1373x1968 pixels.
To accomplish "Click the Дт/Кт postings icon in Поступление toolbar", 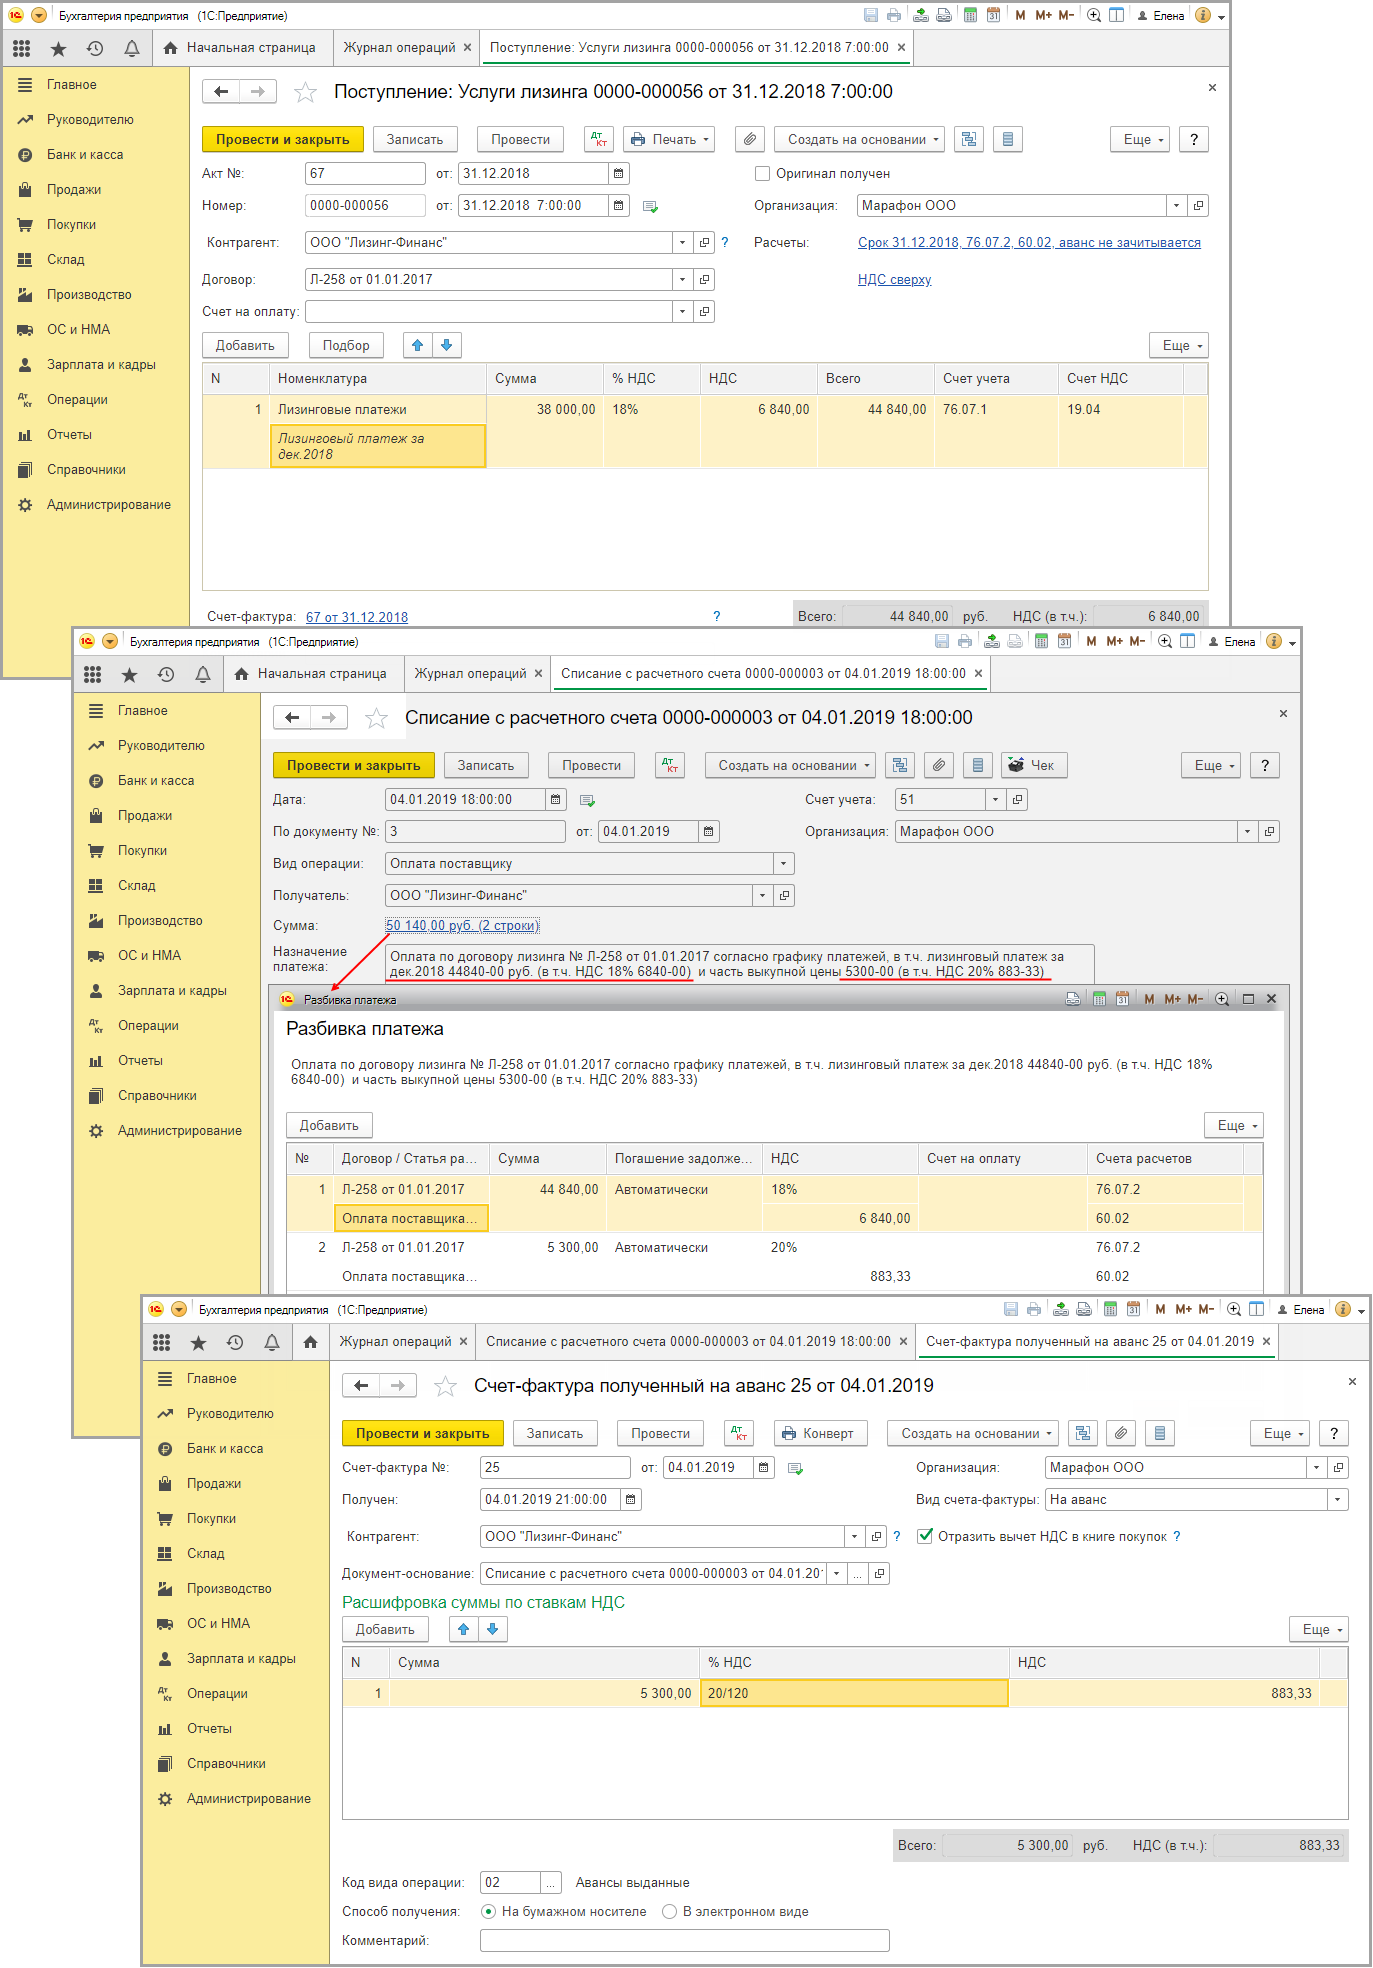I will [x=599, y=140].
